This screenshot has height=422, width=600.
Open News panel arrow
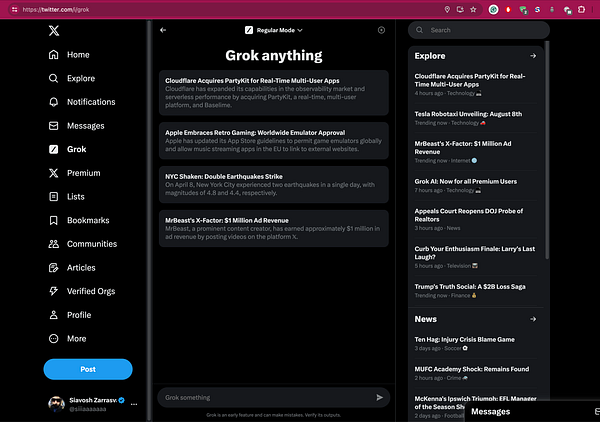[x=533, y=319]
